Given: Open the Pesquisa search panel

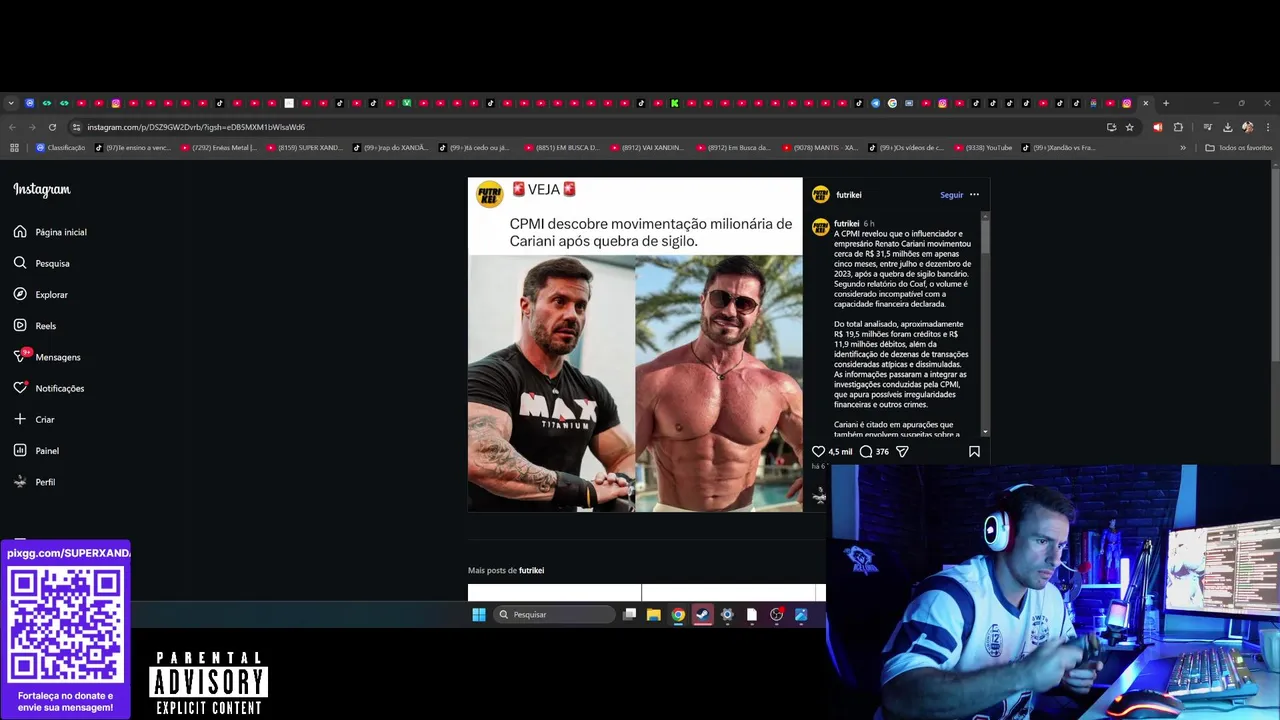Looking at the screenshot, I should (x=42, y=263).
